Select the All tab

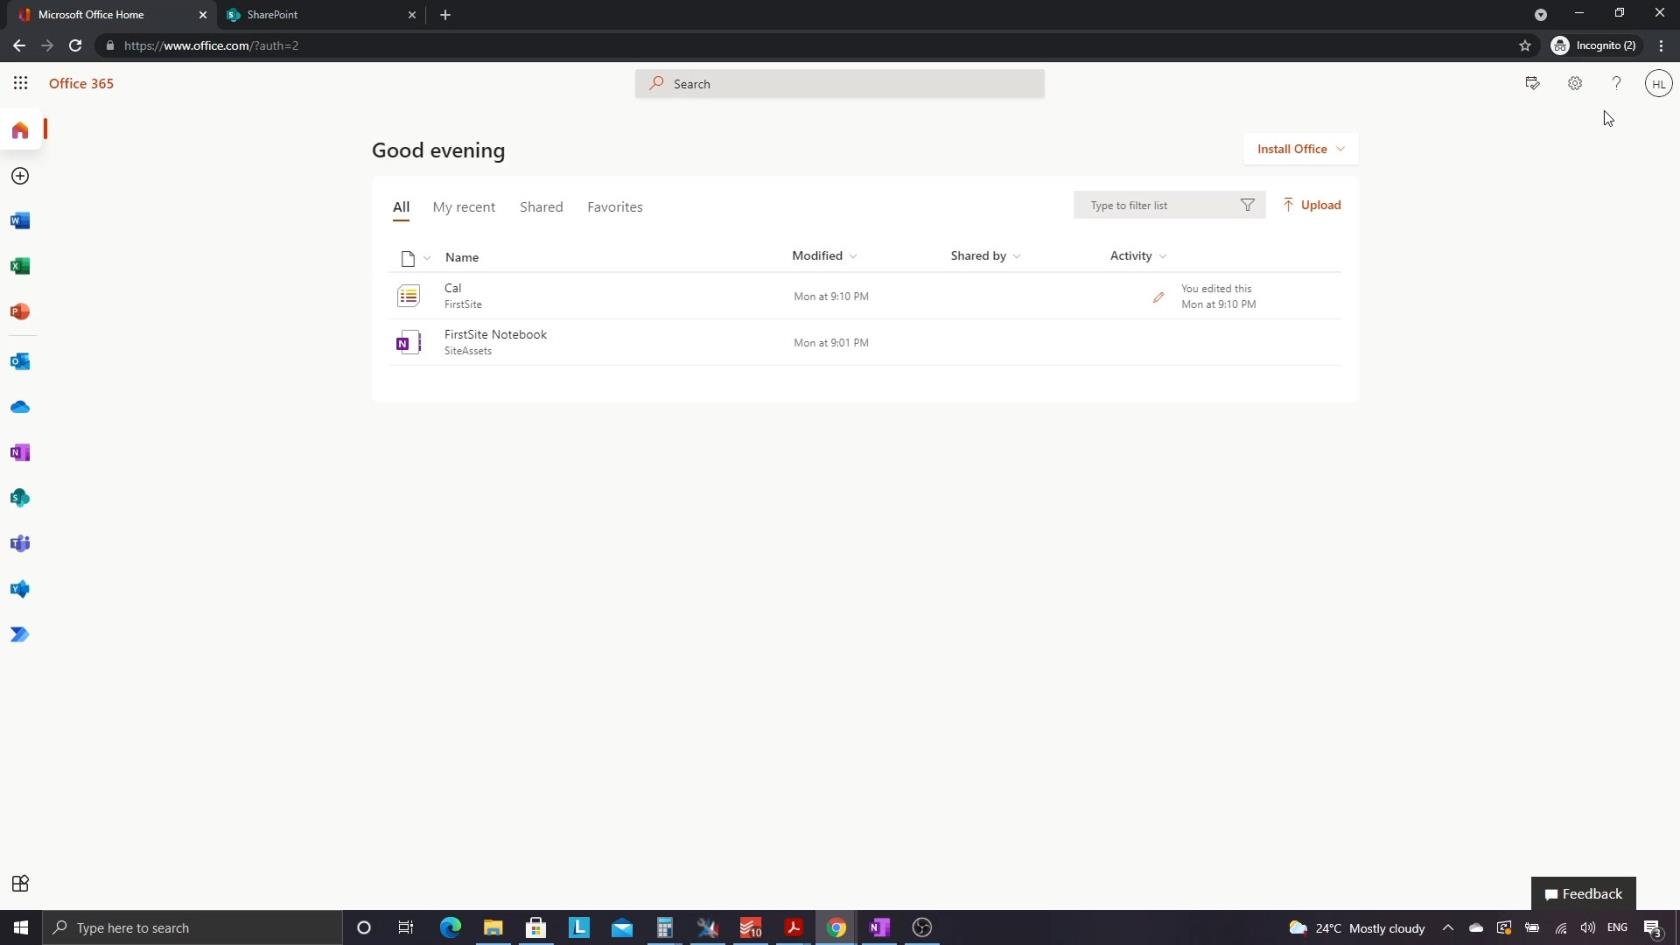coord(401,207)
